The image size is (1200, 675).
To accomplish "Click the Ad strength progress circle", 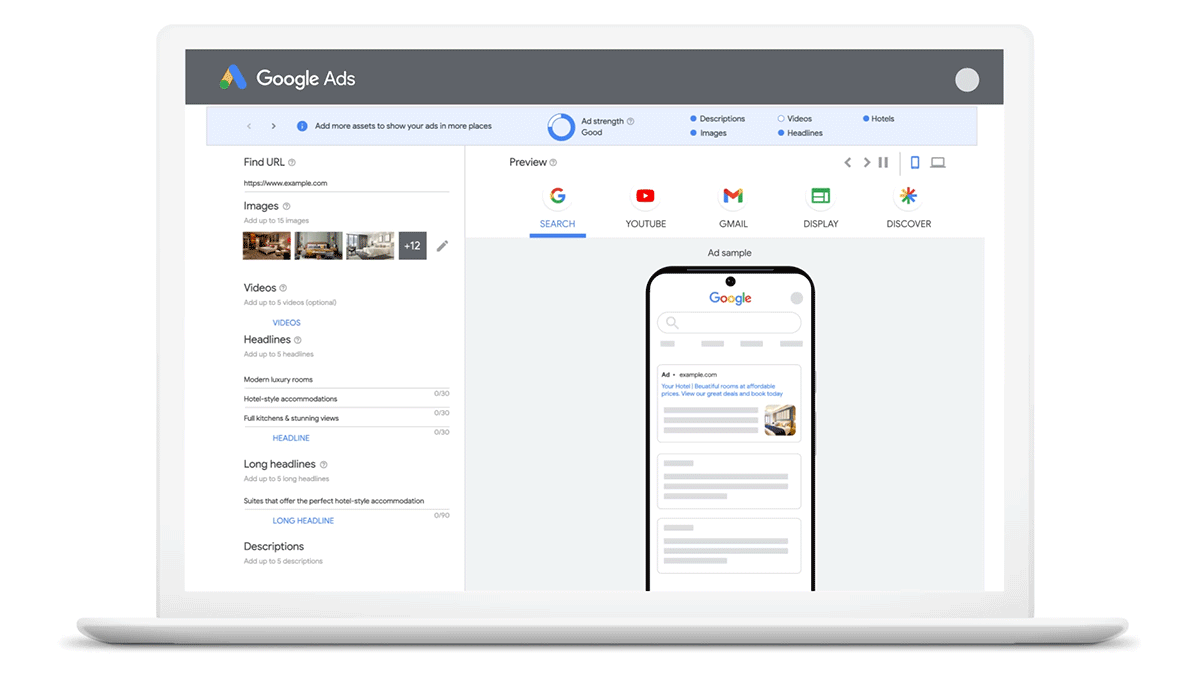I will coord(560,125).
